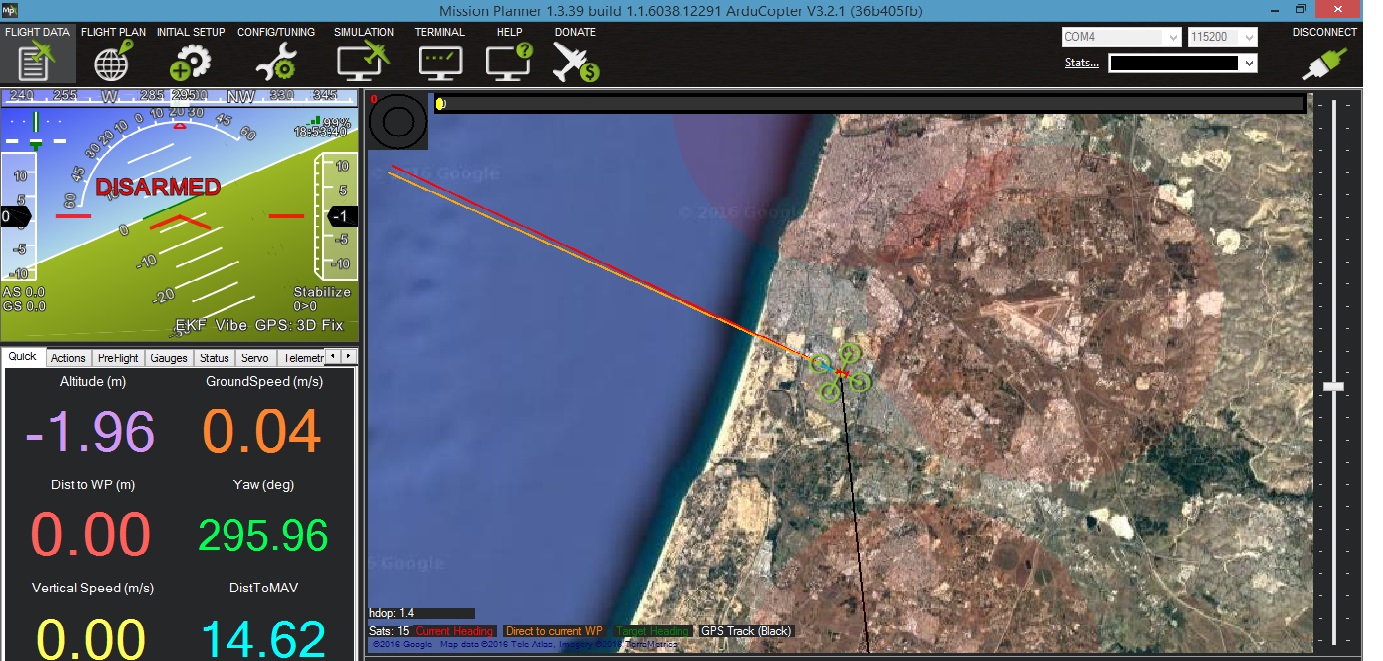Click the map zoom slider handle
This screenshot has width=1383, height=661.
pos(1333,386)
